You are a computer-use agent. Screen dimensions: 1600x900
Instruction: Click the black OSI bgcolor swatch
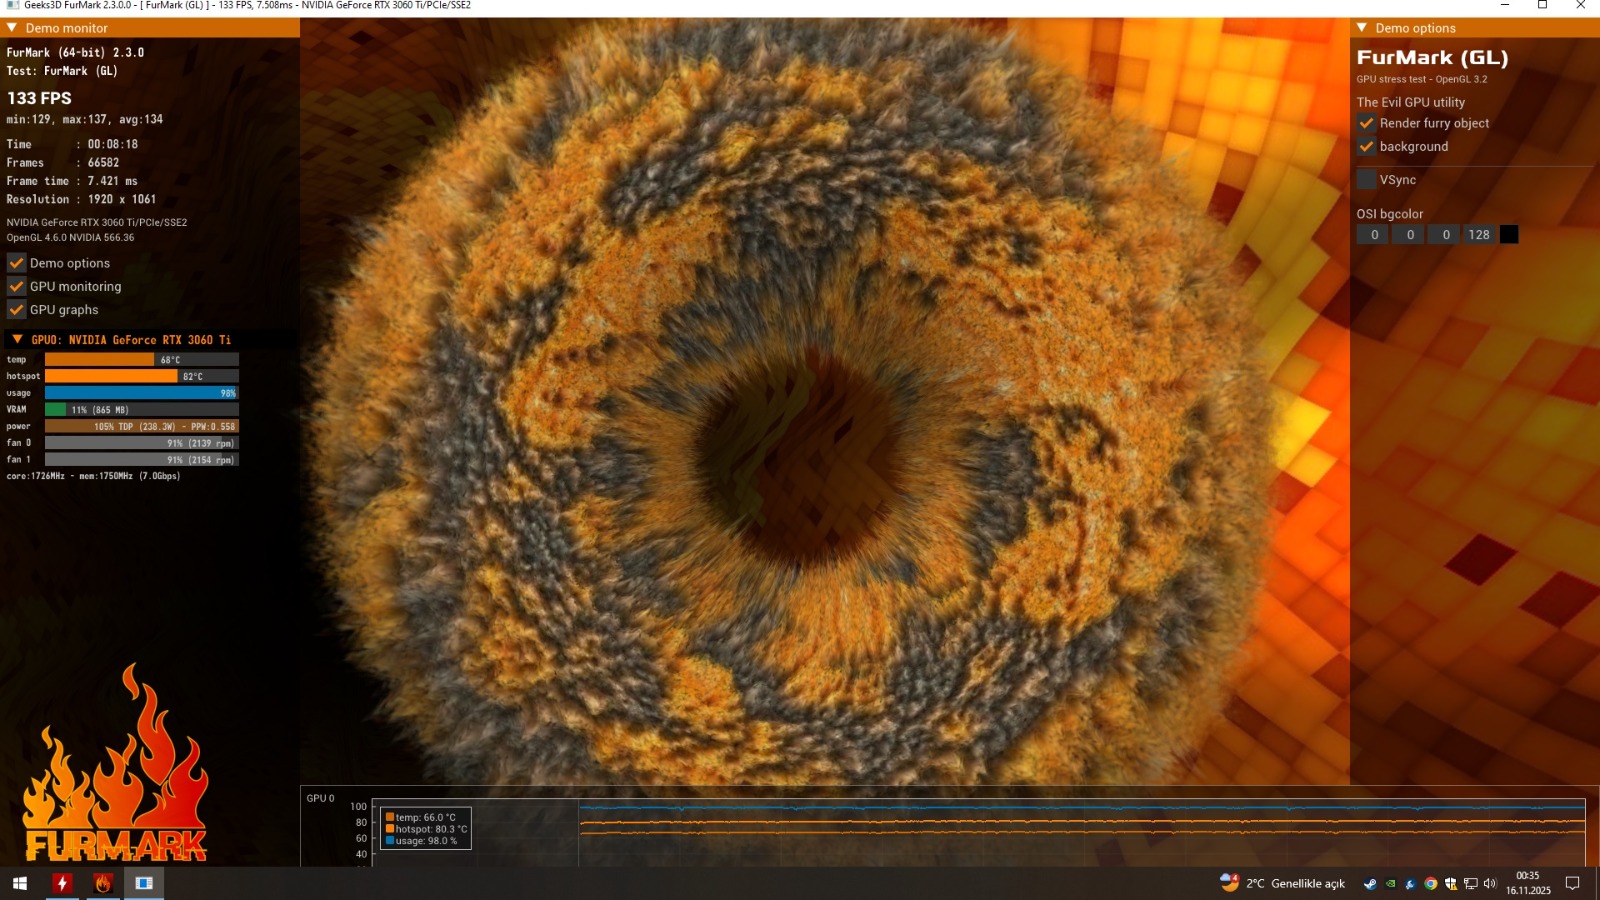pos(1509,234)
